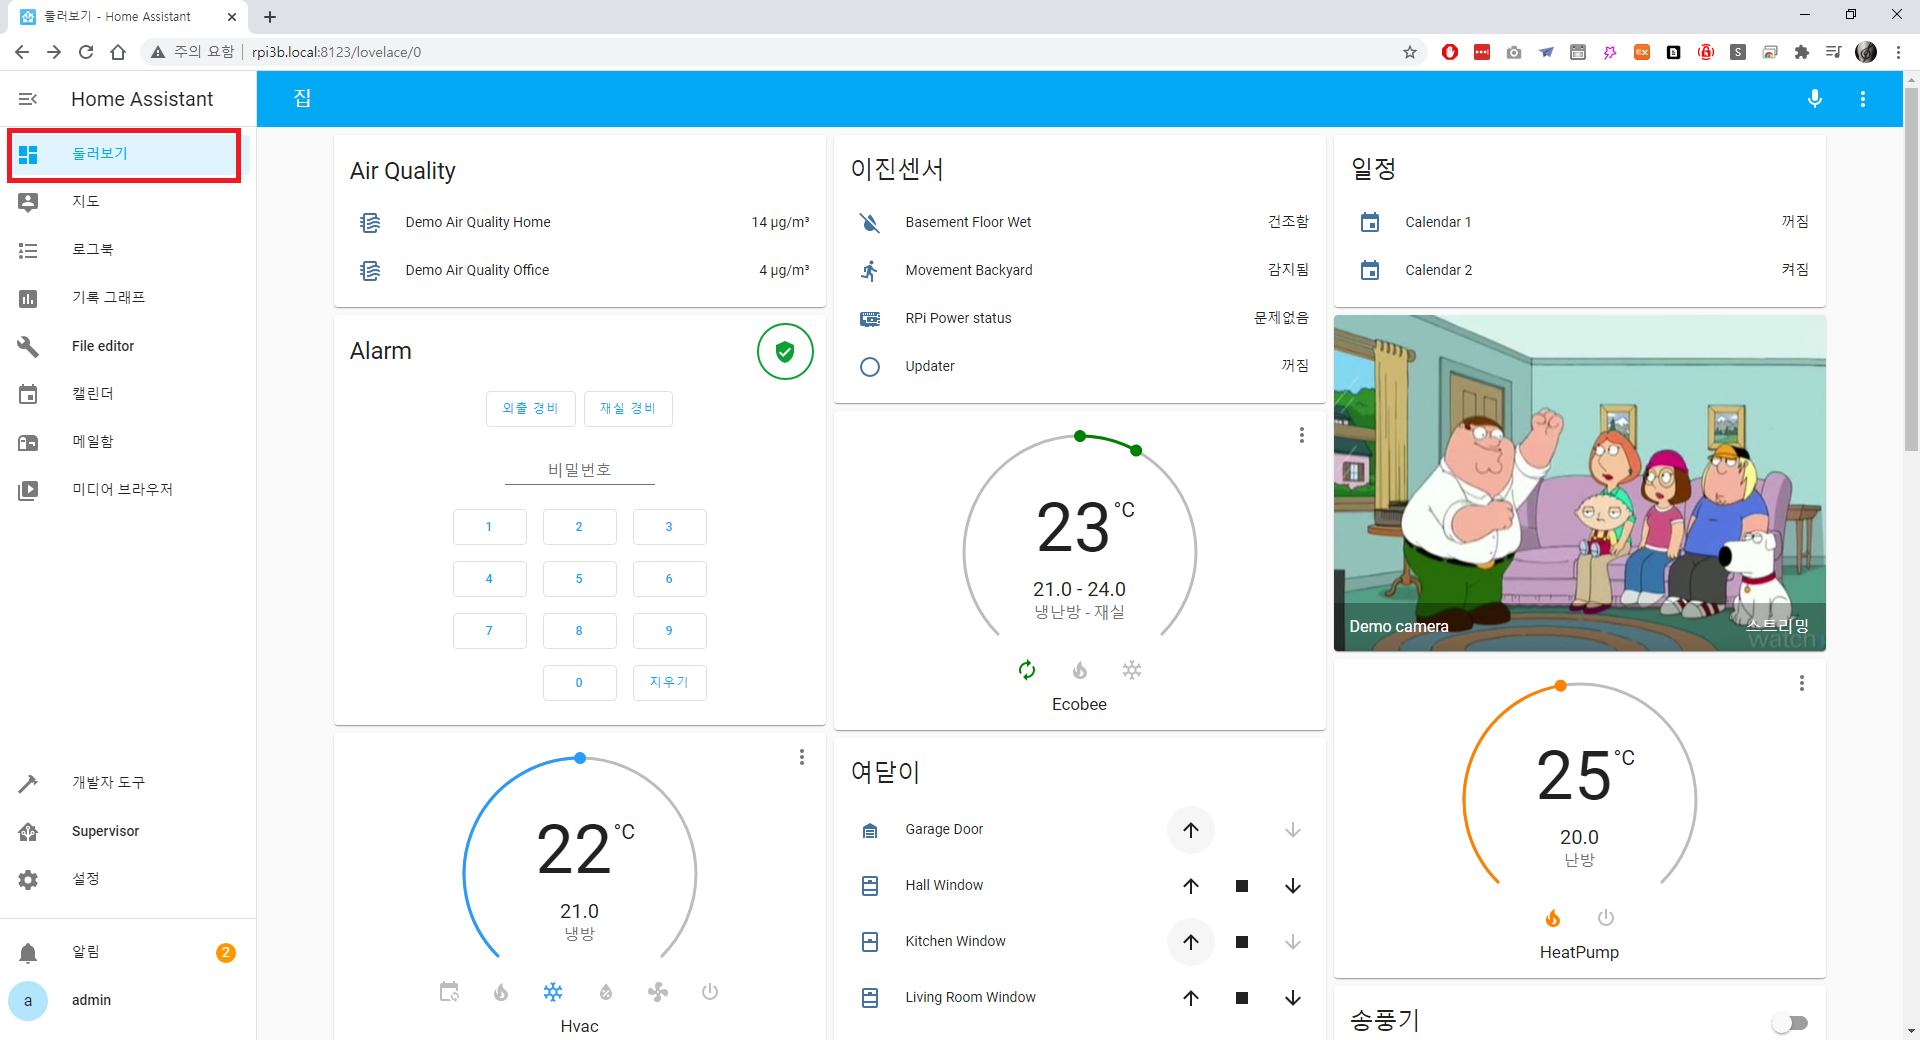Open Kitchen Window with up arrow

1191,942
